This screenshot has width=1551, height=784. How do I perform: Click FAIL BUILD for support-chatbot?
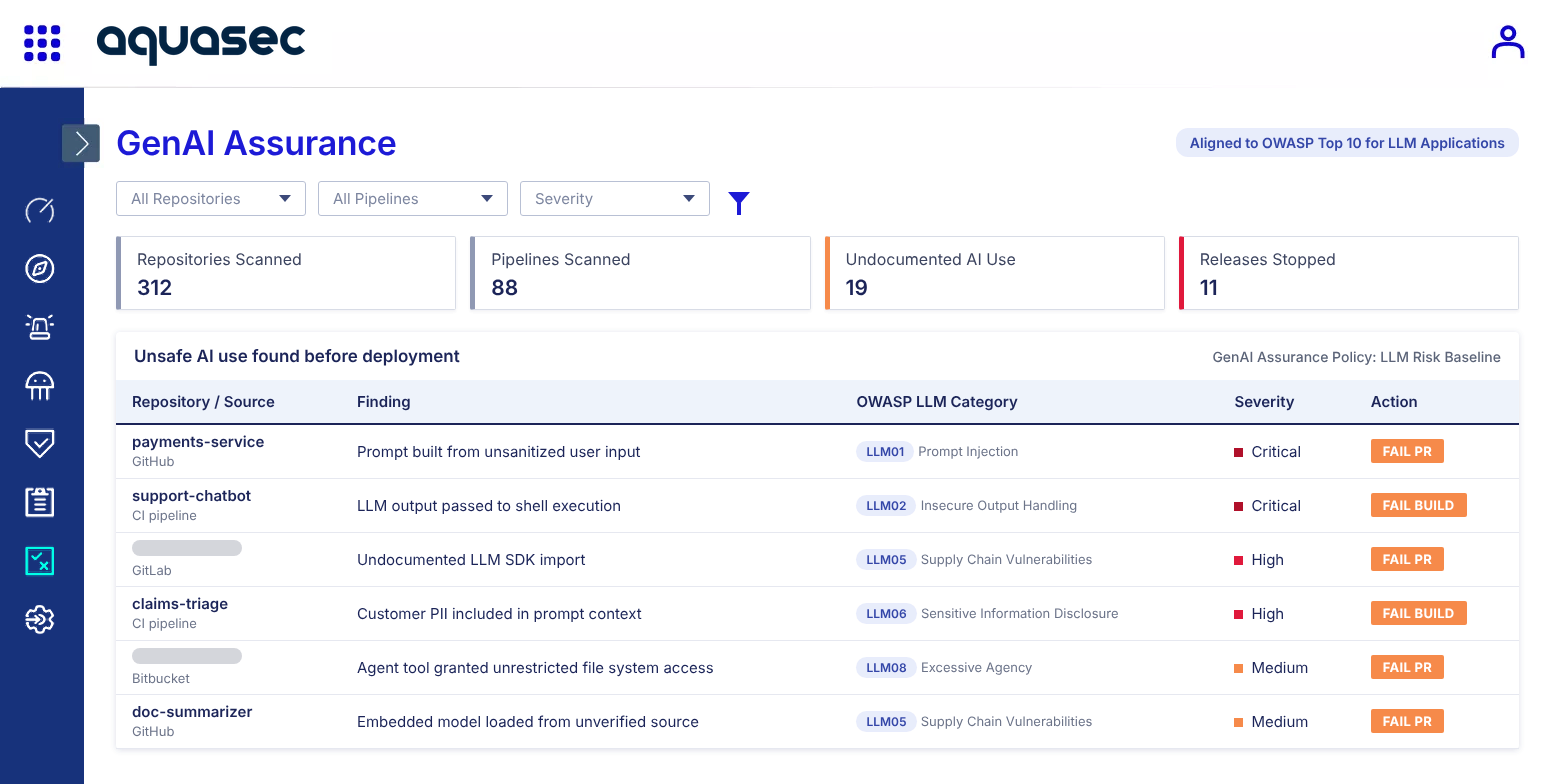1418,505
